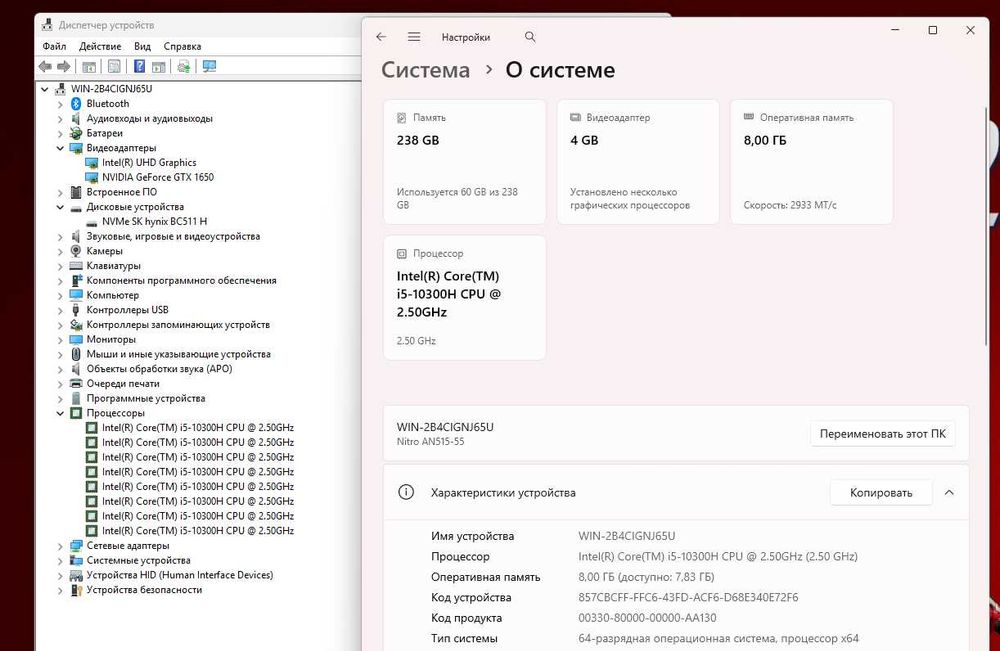Click the Мыши и иные указывающие устройства icon

pos(76,355)
